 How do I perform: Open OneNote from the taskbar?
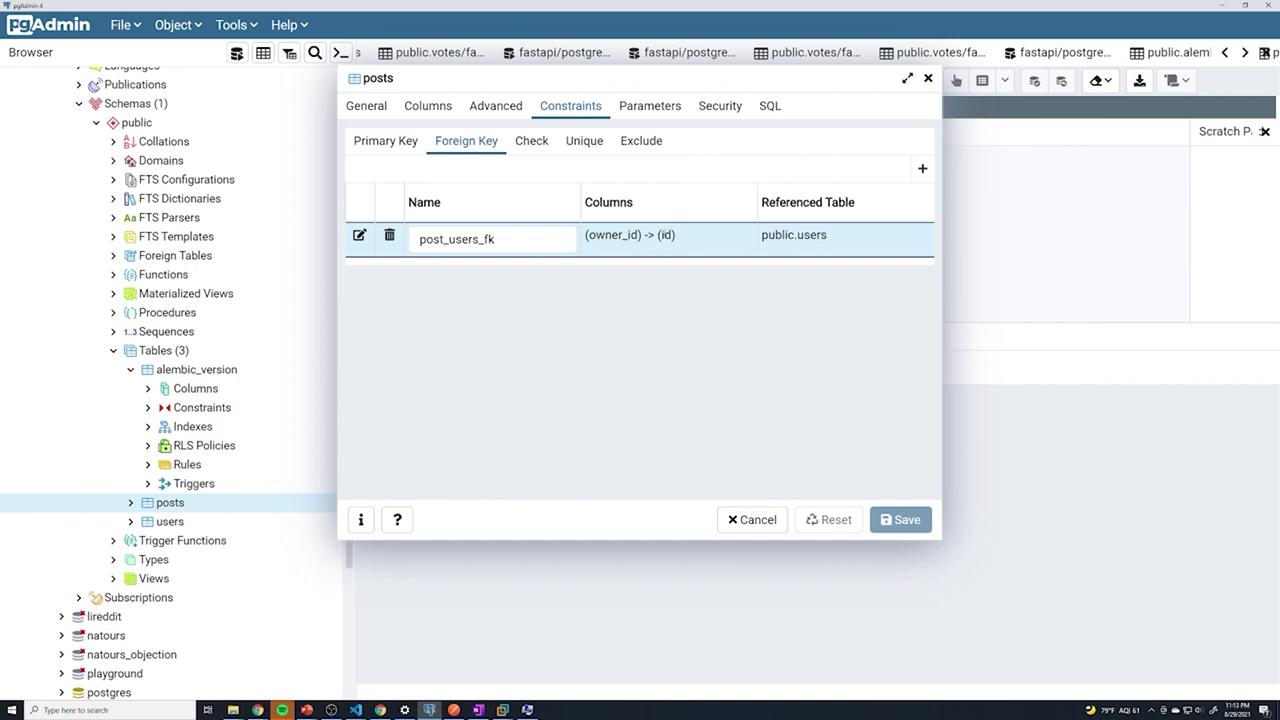[478, 710]
